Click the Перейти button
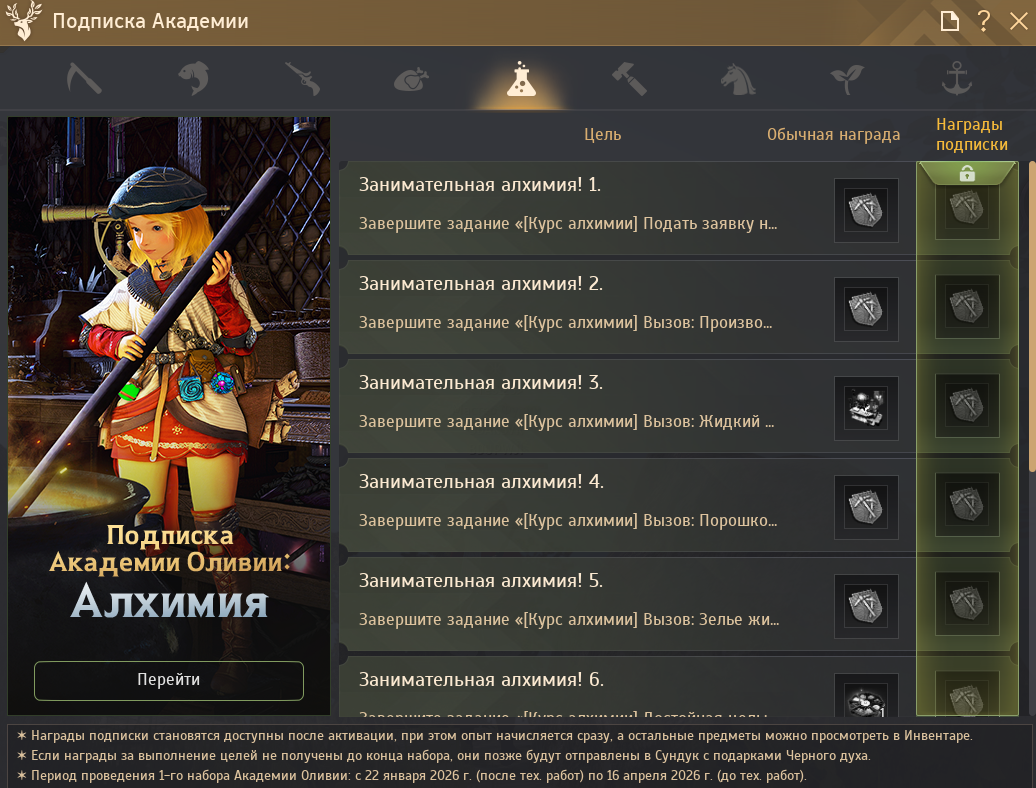Viewport: 1036px width, 788px height. pyautogui.click(x=168, y=680)
